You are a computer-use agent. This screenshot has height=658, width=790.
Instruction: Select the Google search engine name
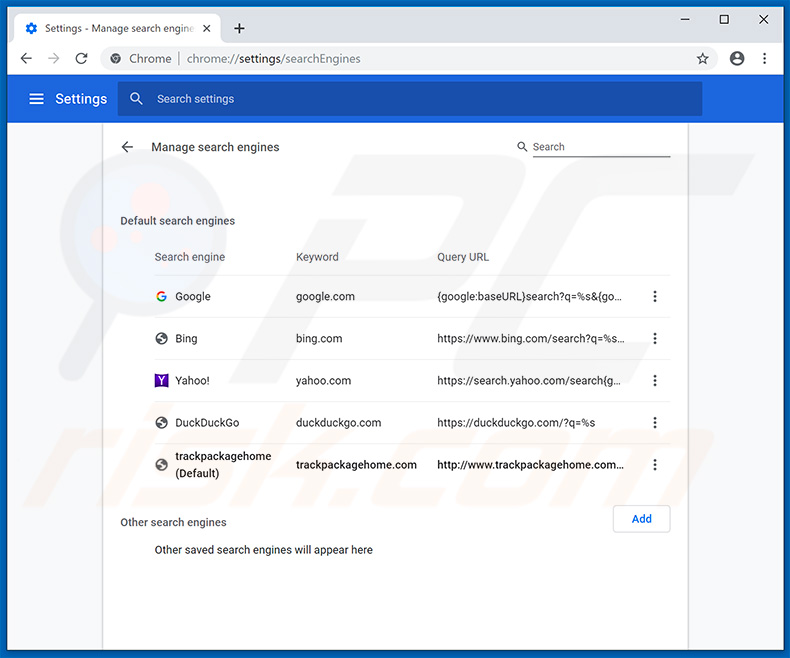tap(193, 296)
